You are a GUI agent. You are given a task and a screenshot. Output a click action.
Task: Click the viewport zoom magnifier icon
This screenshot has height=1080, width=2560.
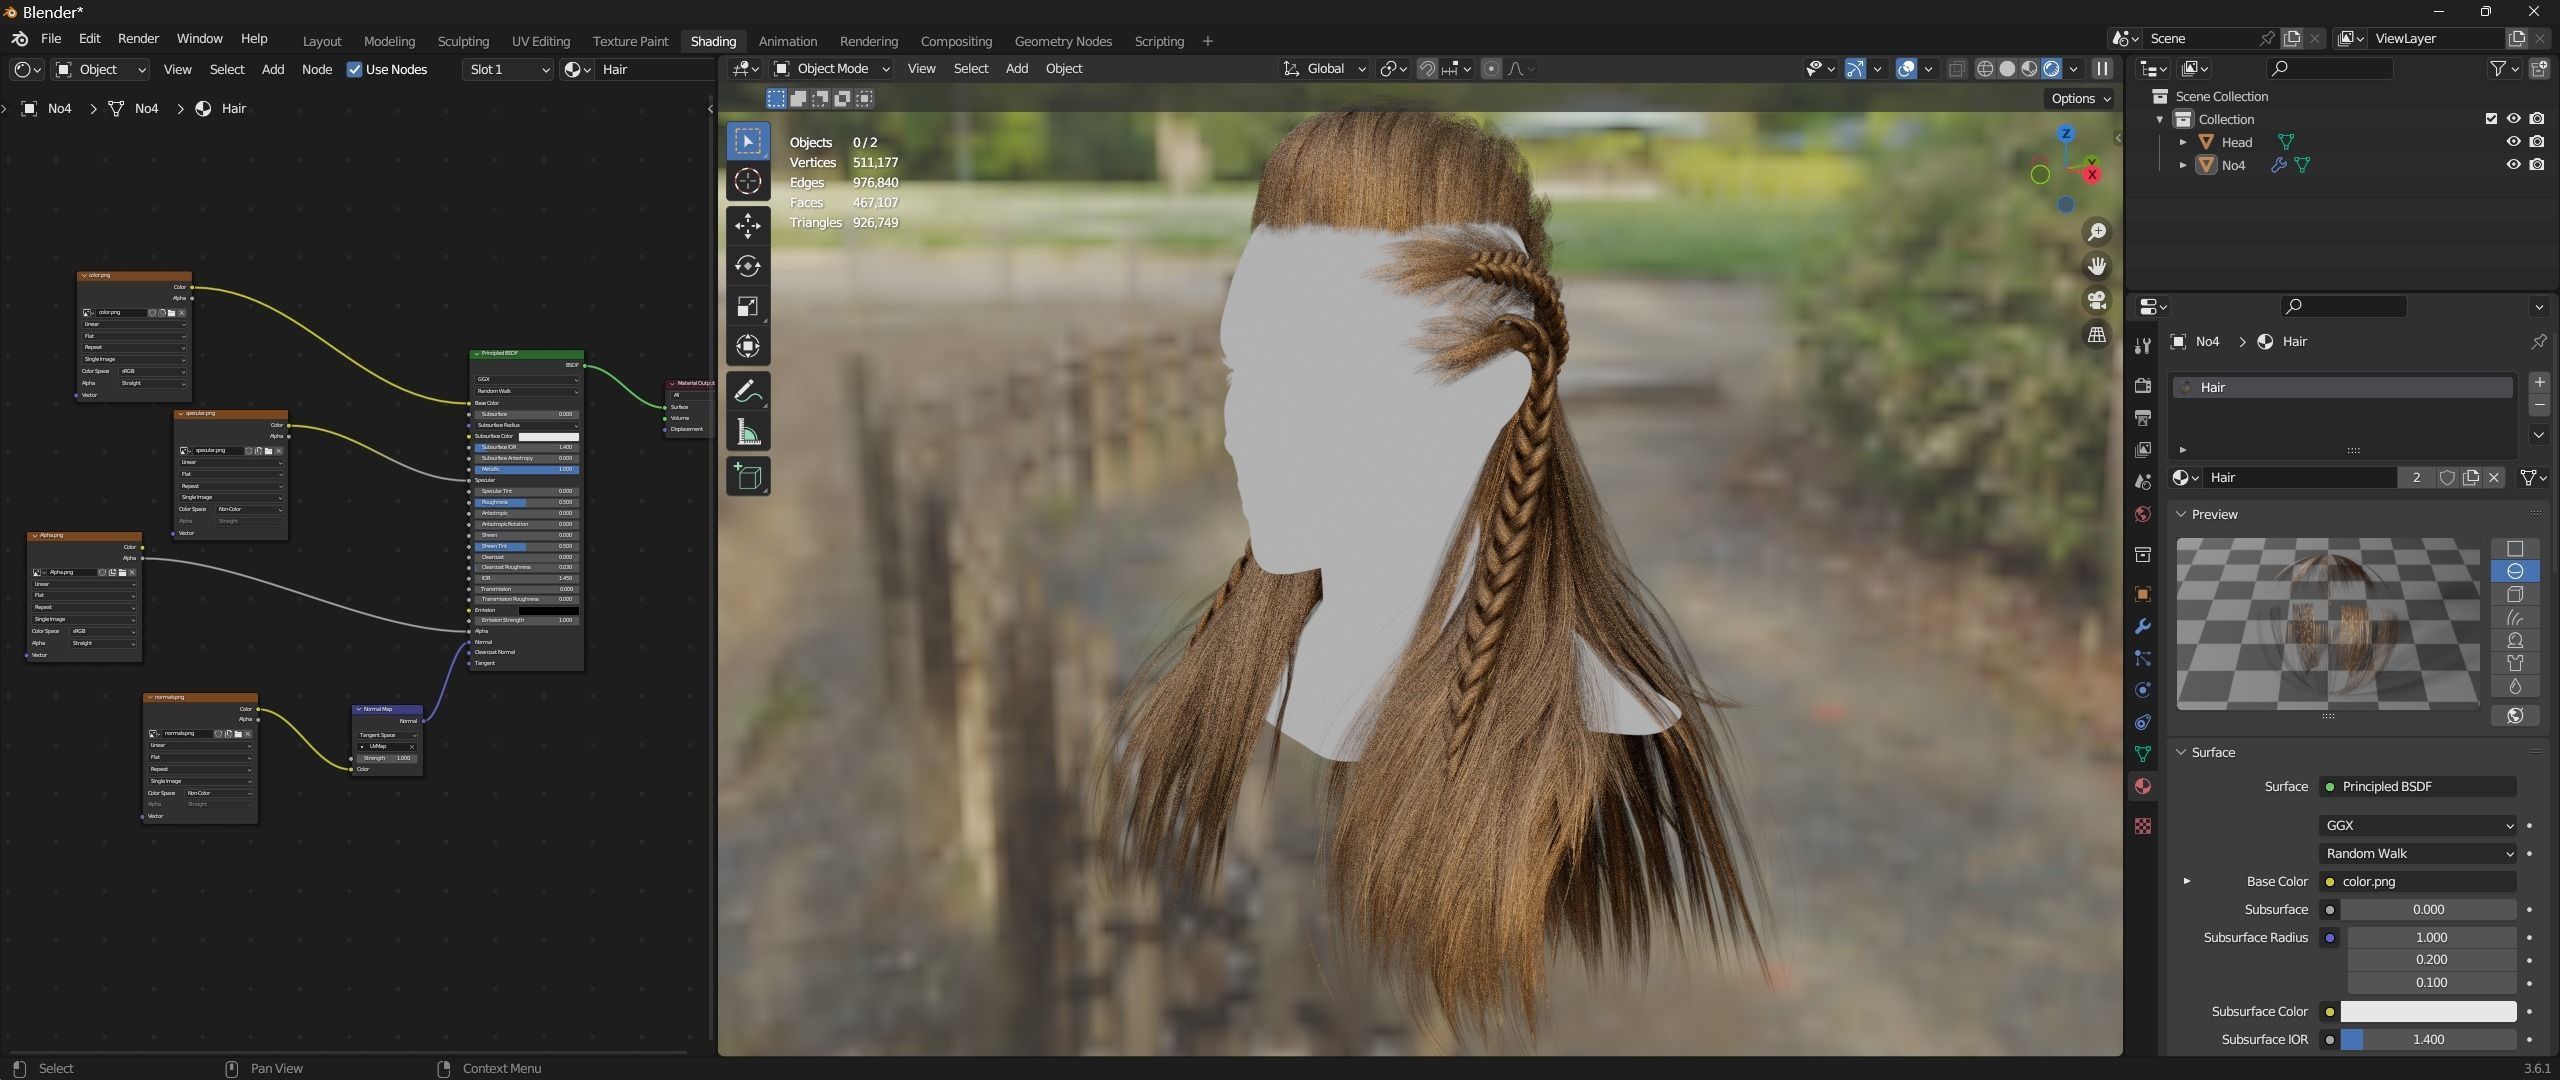(x=2096, y=232)
